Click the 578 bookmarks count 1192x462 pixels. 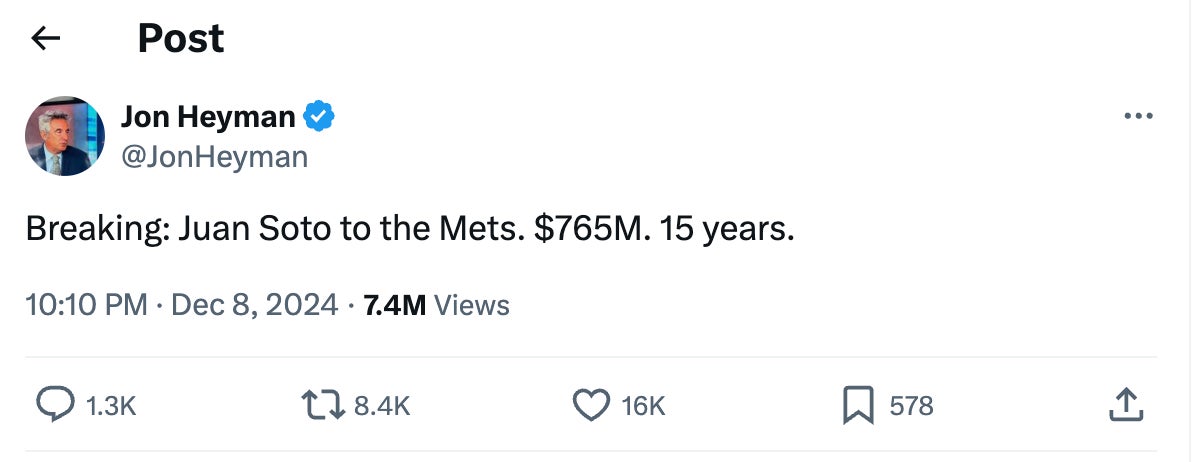click(x=911, y=405)
